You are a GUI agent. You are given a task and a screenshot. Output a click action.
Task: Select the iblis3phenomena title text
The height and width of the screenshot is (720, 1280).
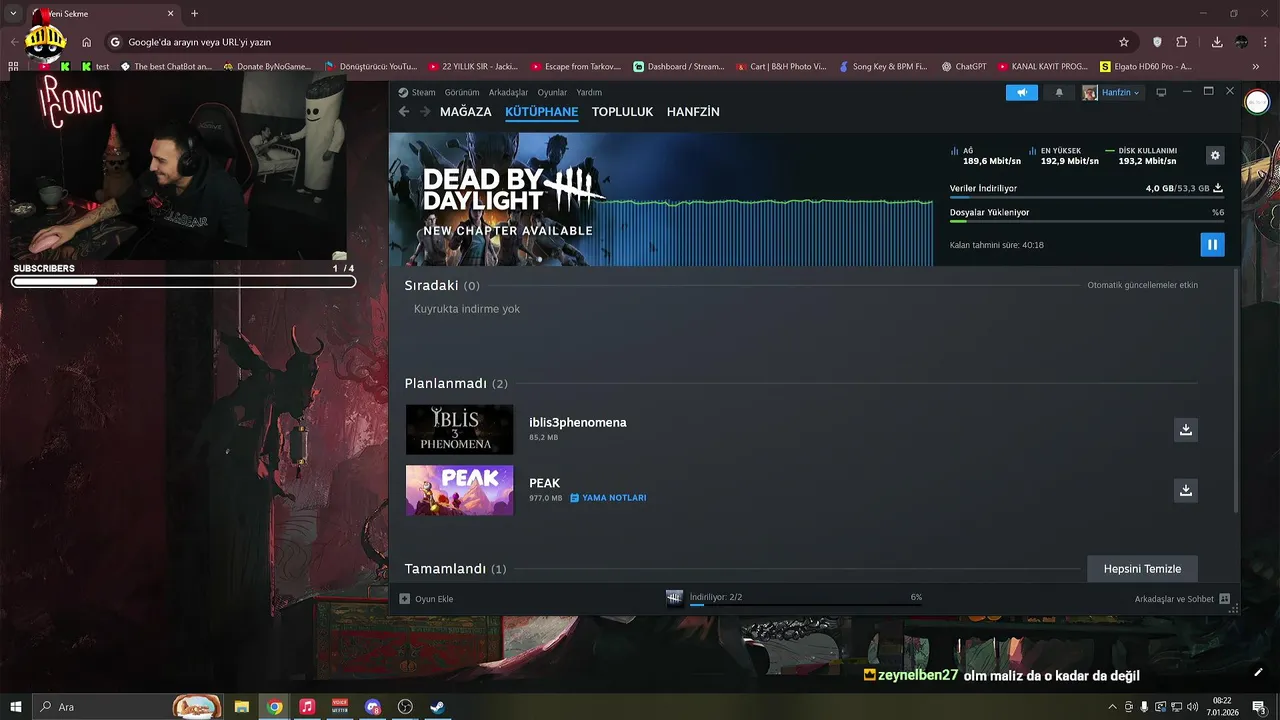(578, 422)
